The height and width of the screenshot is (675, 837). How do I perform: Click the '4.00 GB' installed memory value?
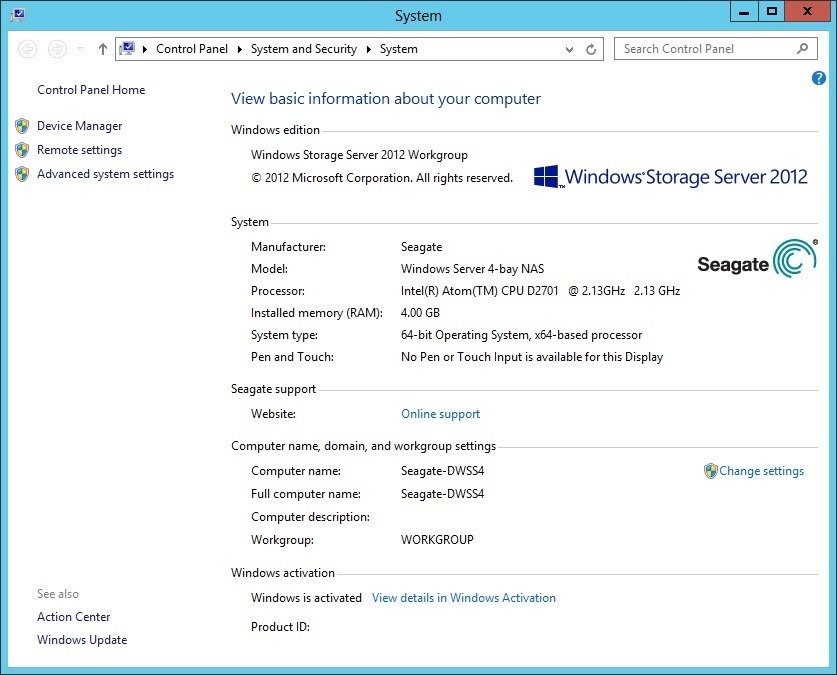420,313
